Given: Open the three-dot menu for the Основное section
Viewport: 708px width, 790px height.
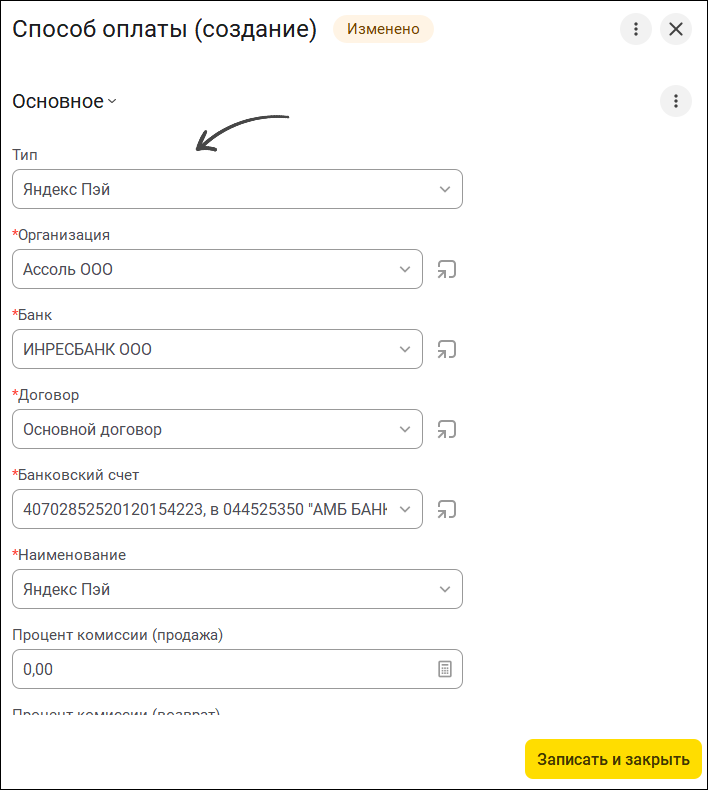Looking at the screenshot, I should click(675, 101).
